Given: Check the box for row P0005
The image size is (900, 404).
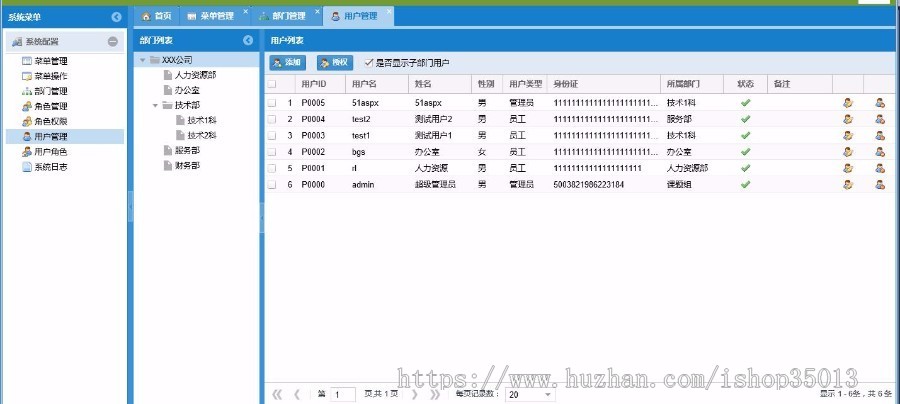Looking at the screenshot, I should tap(272, 103).
